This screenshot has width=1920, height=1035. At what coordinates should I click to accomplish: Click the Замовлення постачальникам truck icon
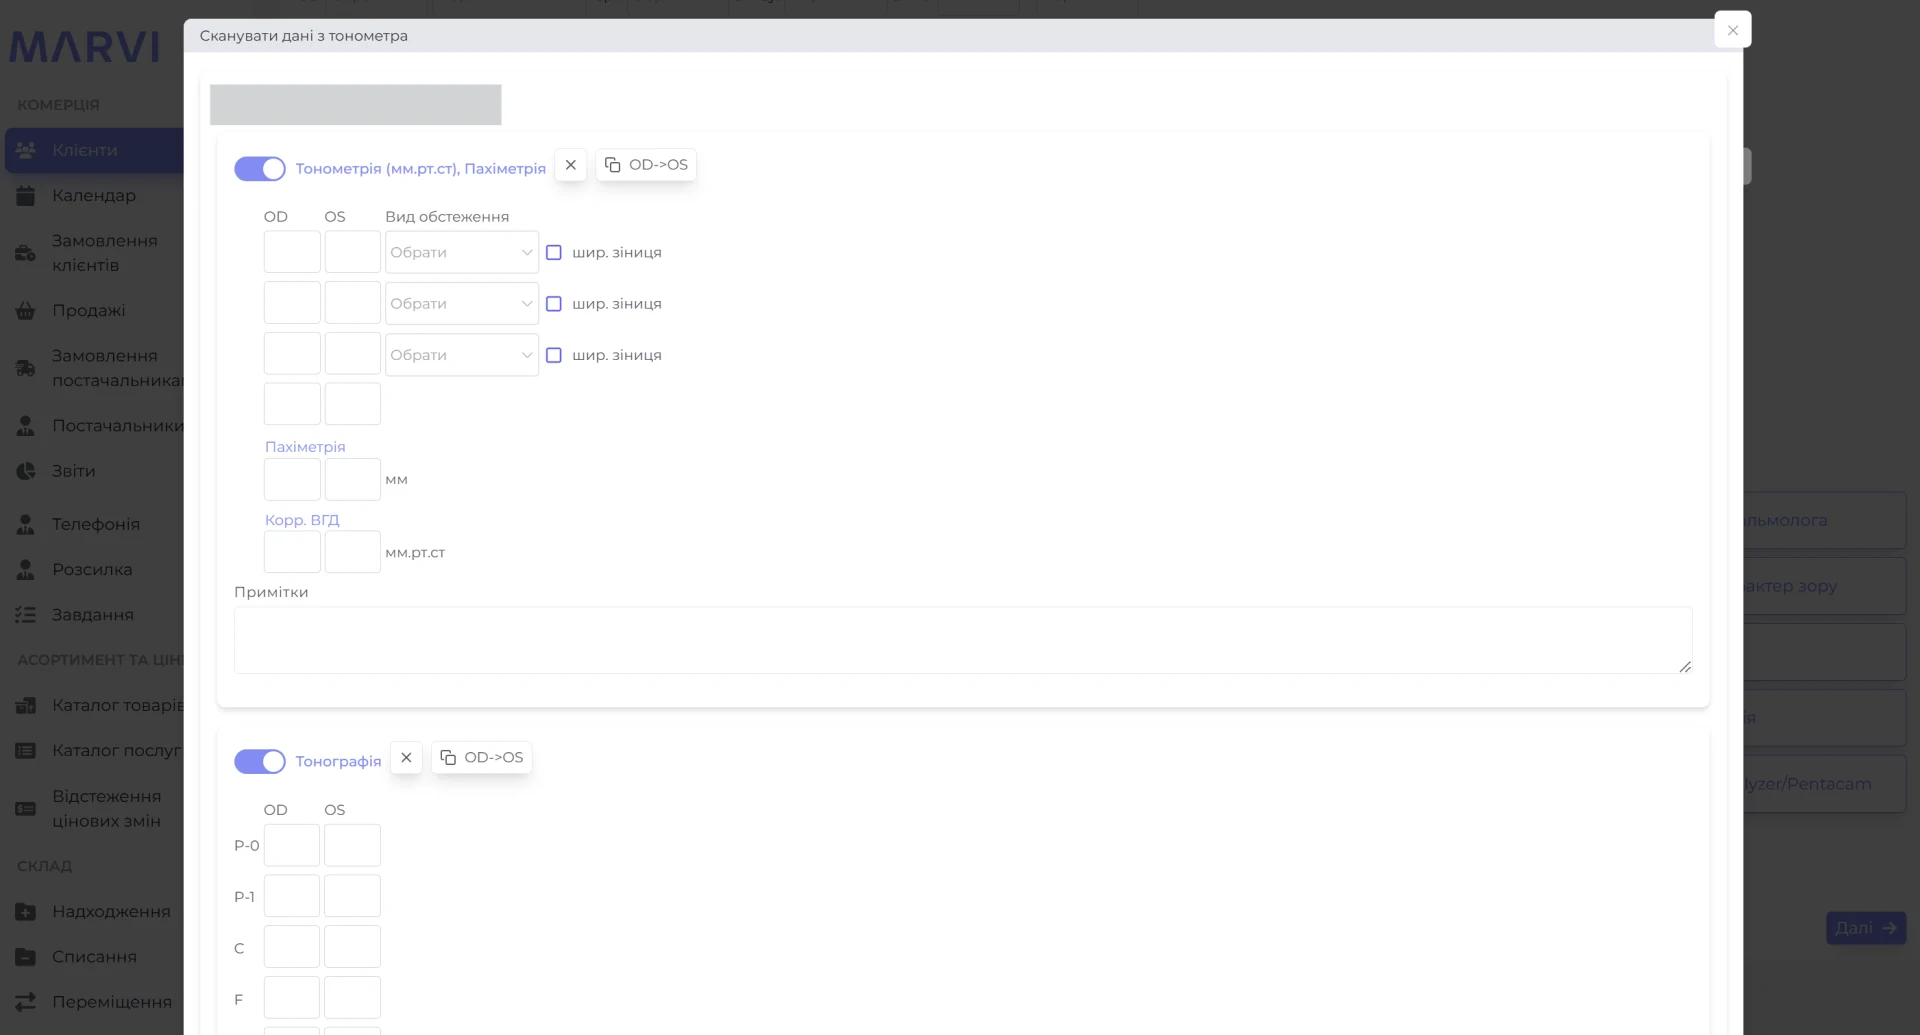26,368
